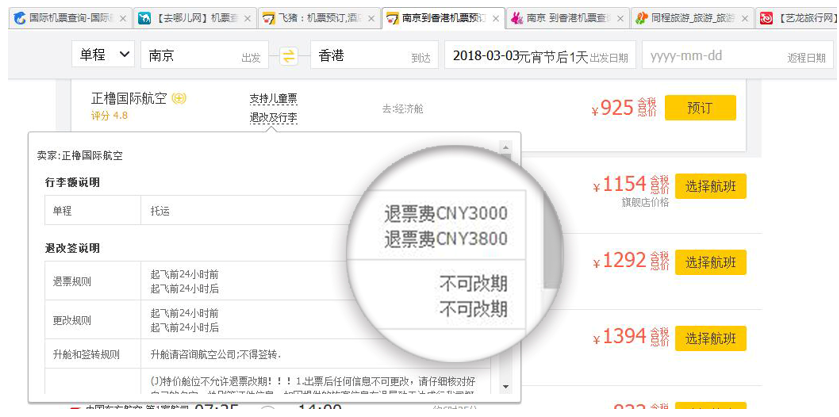Click the 支持儿童票 link
The height and width of the screenshot is (417, 839).
pyautogui.click(x=273, y=98)
